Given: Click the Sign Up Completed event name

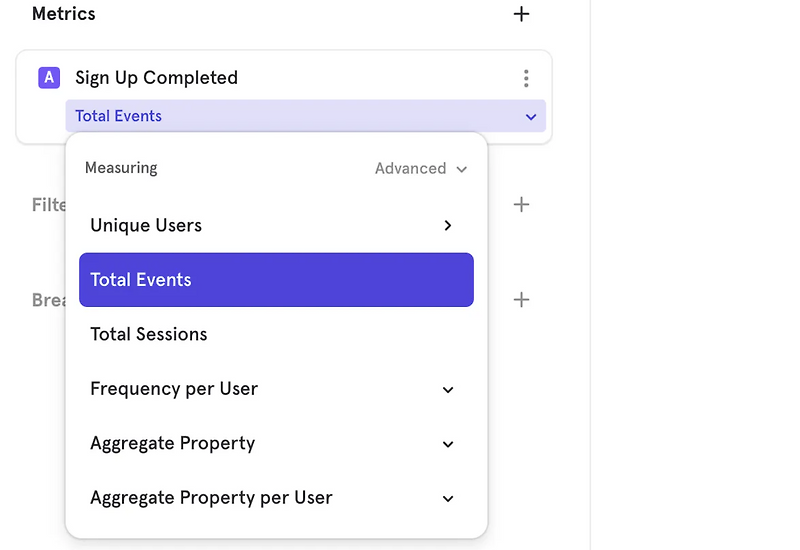Looking at the screenshot, I should point(156,78).
